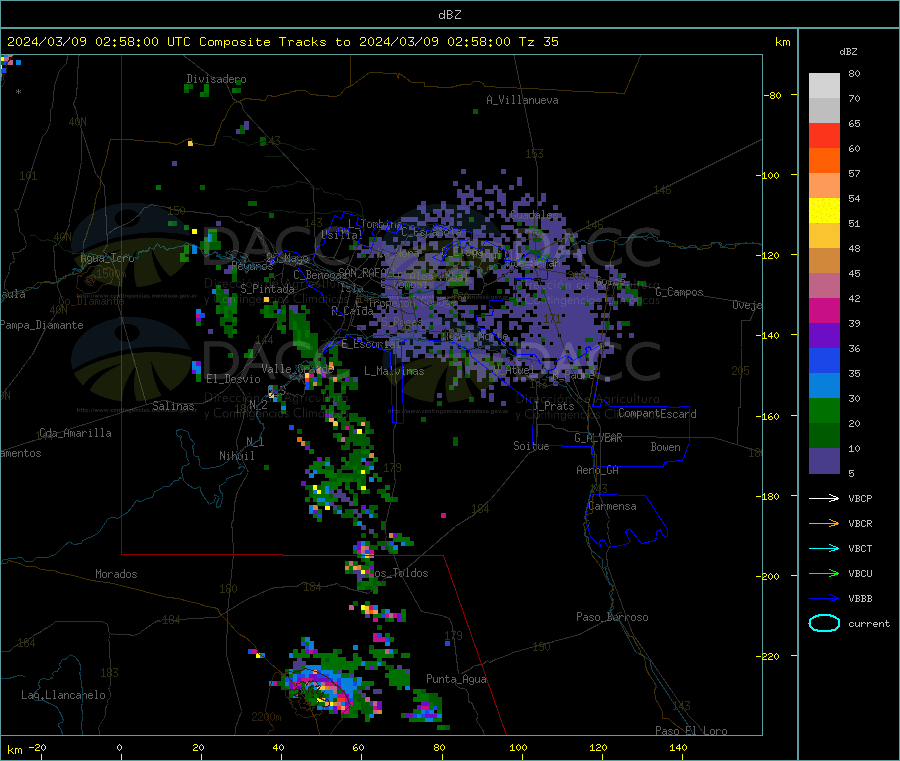The width and height of the screenshot is (900, 761).
Task: Click the blue VBBB arrow legend icon
Action: [x=824, y=598]
